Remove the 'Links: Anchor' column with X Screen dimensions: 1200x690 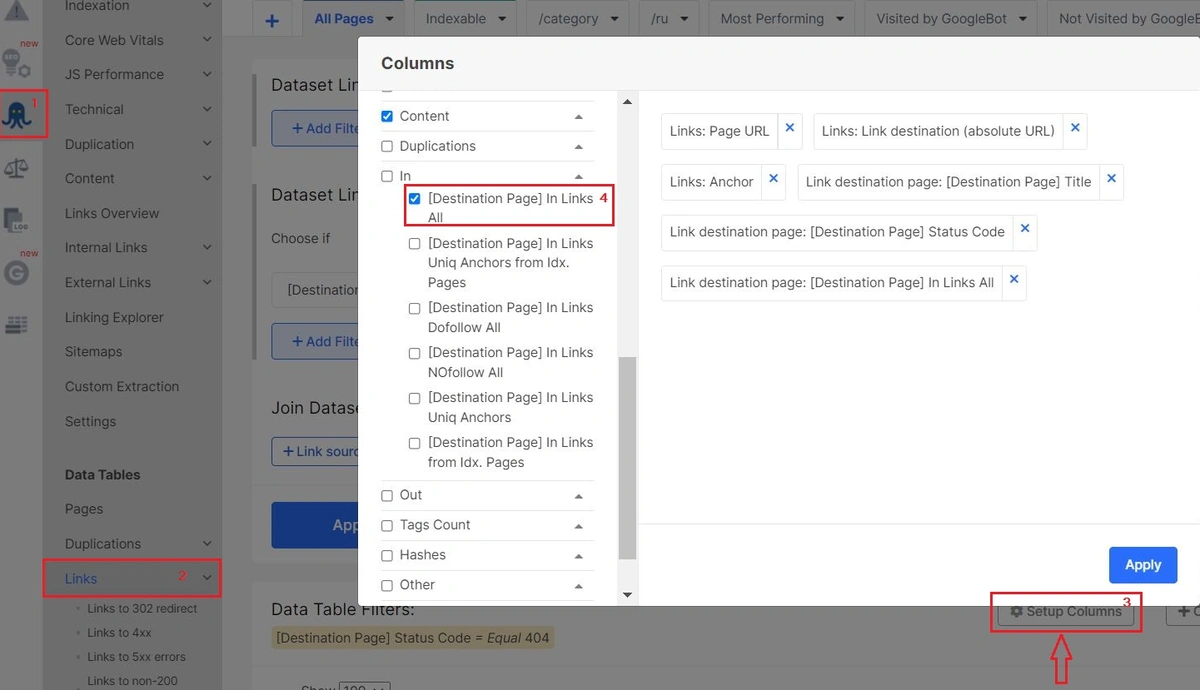click(773, 180)
